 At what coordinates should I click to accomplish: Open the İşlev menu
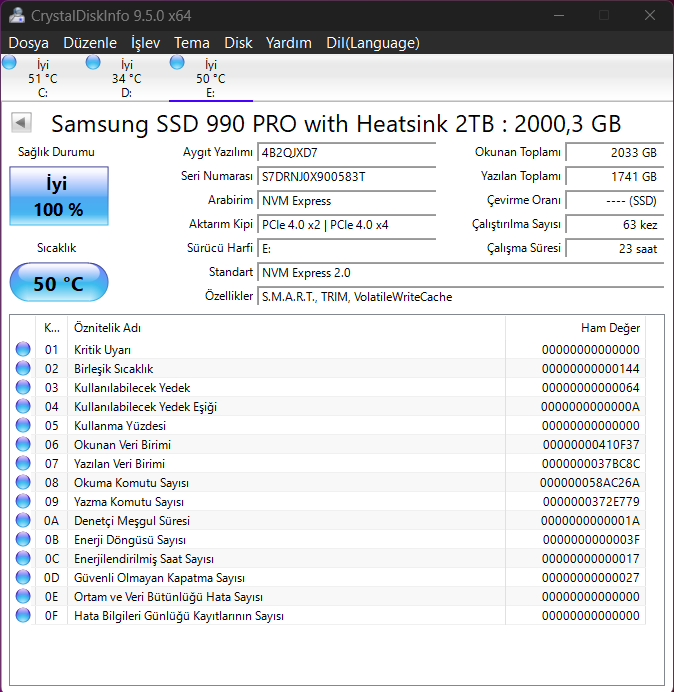[145, 43]
